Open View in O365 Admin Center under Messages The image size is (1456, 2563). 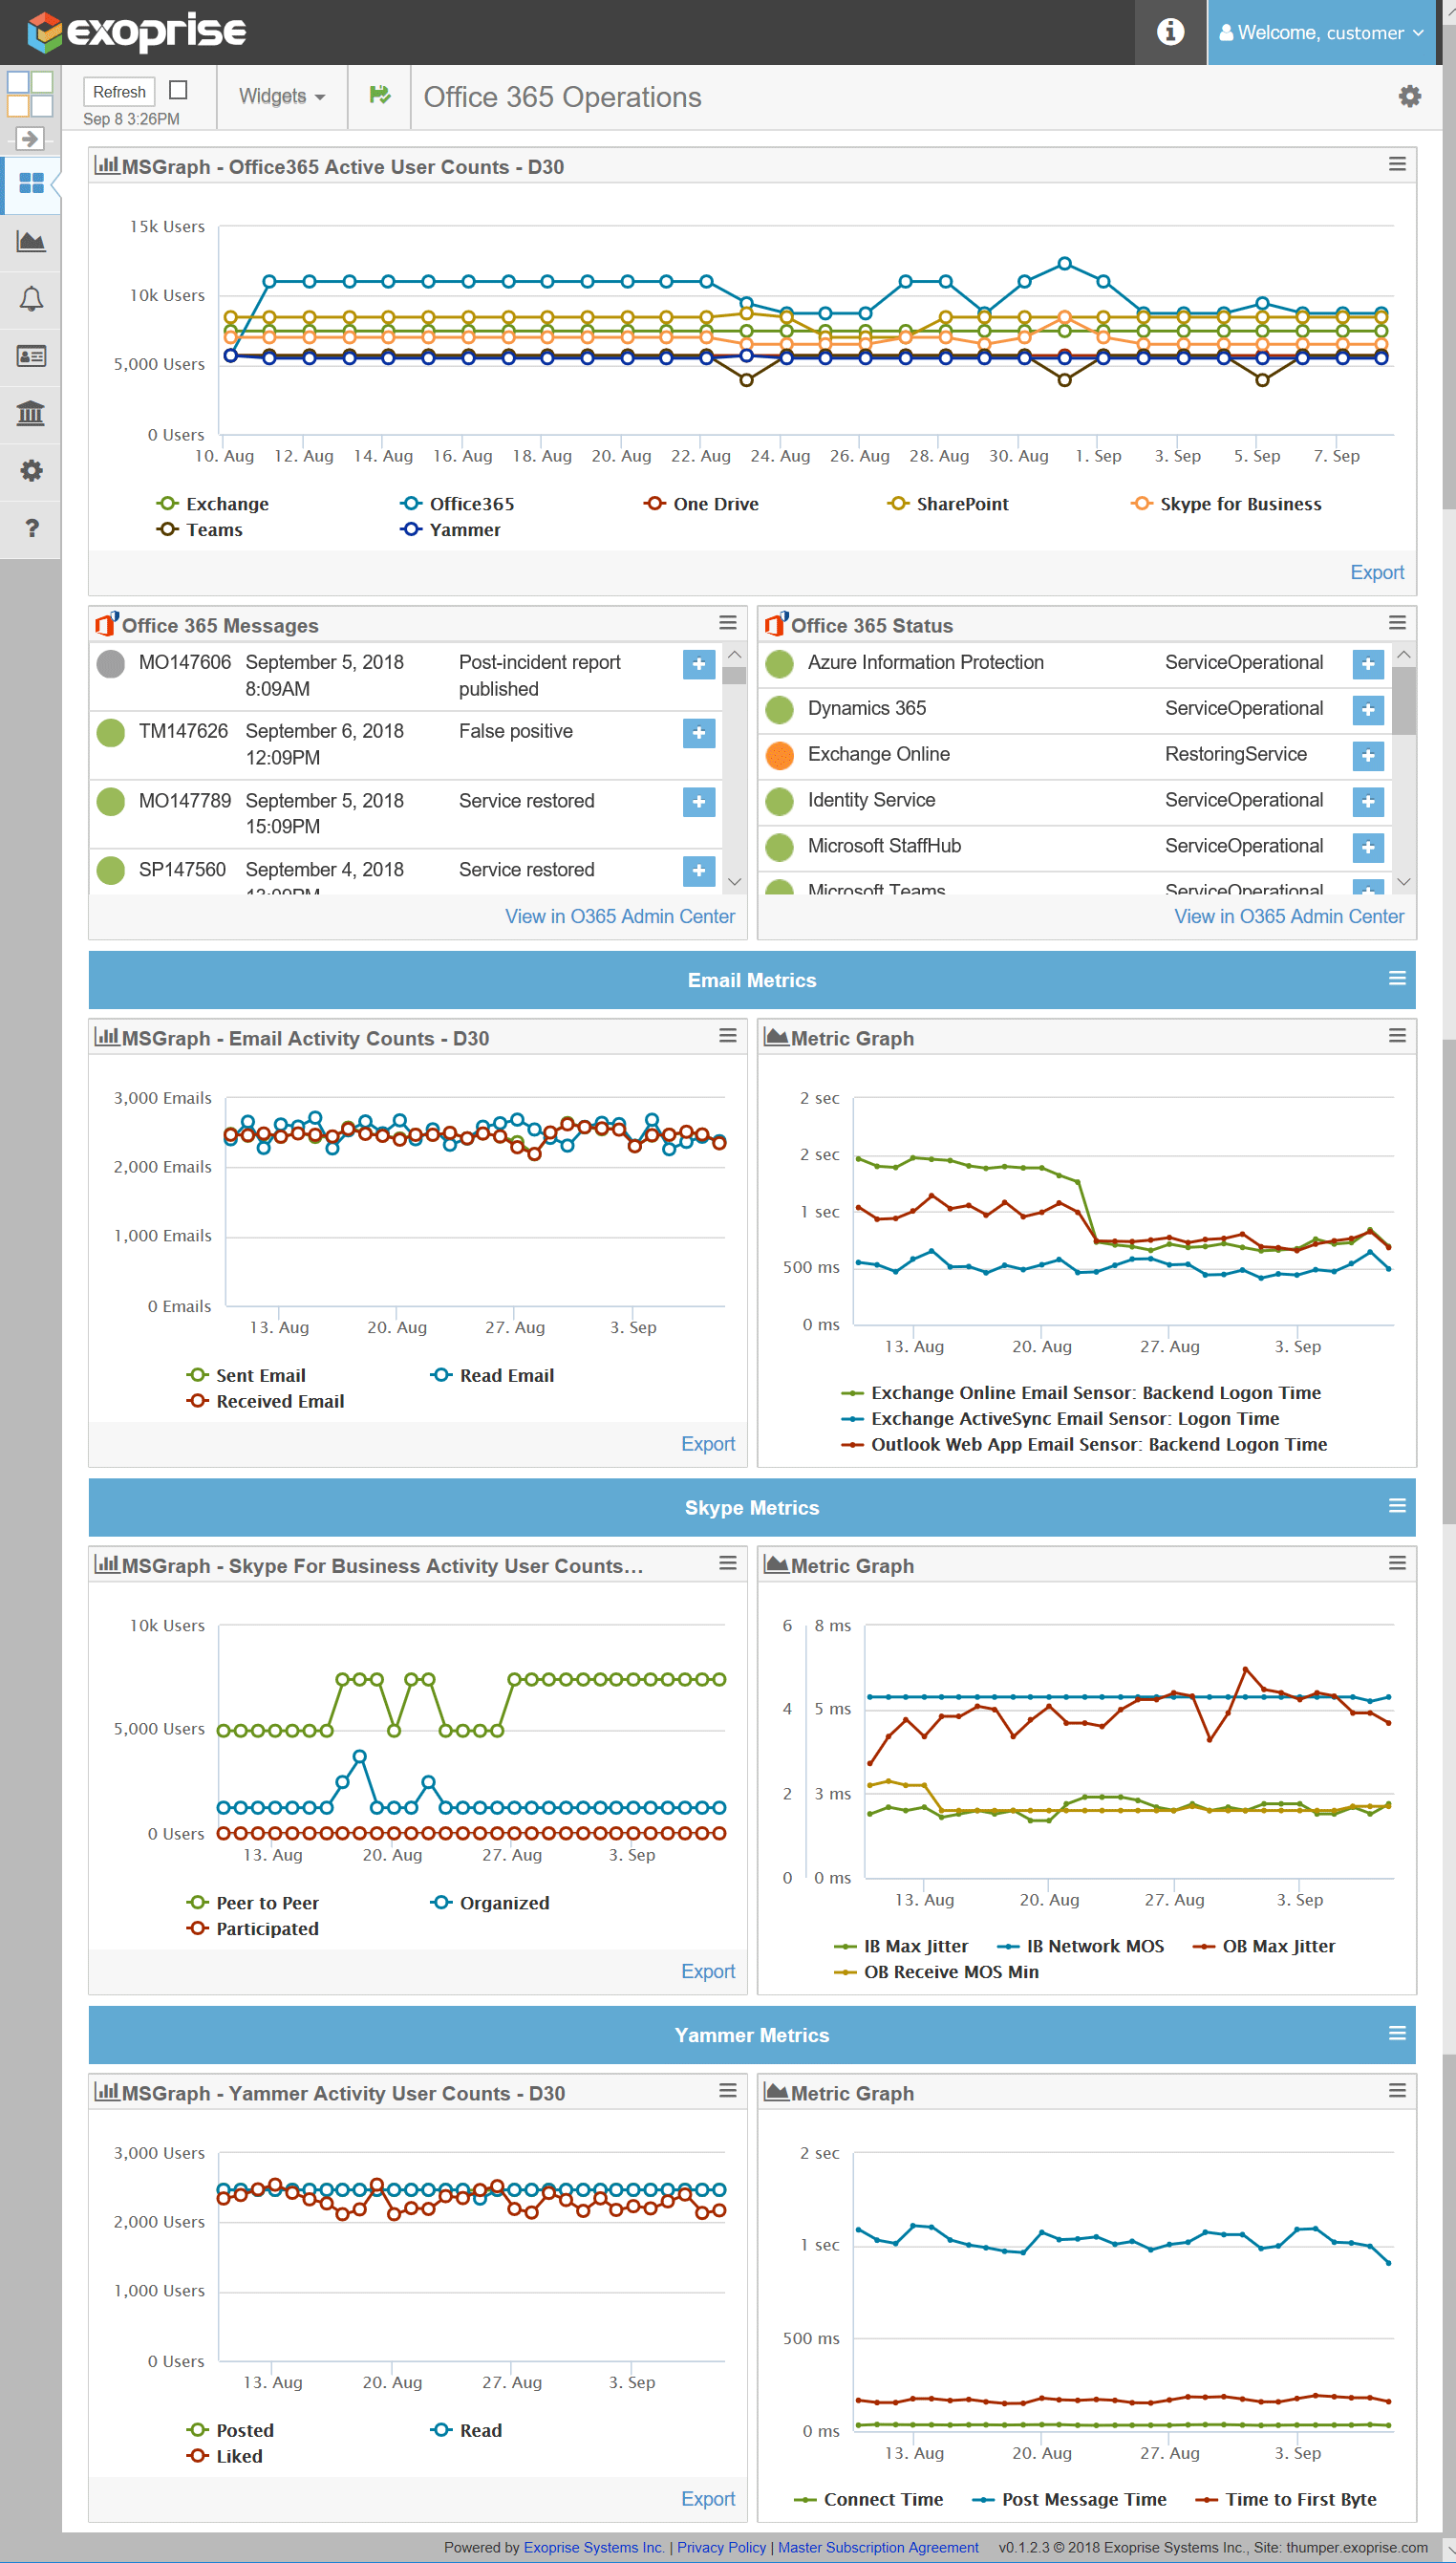click(x=619, y=916)
